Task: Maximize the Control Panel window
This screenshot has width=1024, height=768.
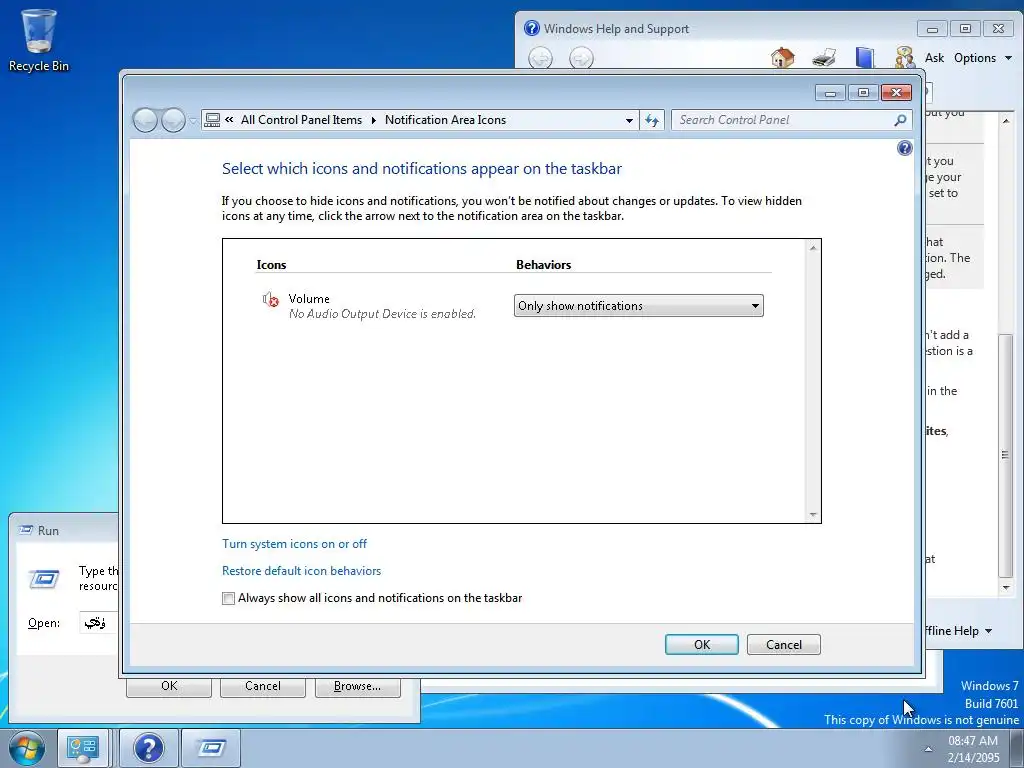Action: (863, 93)
